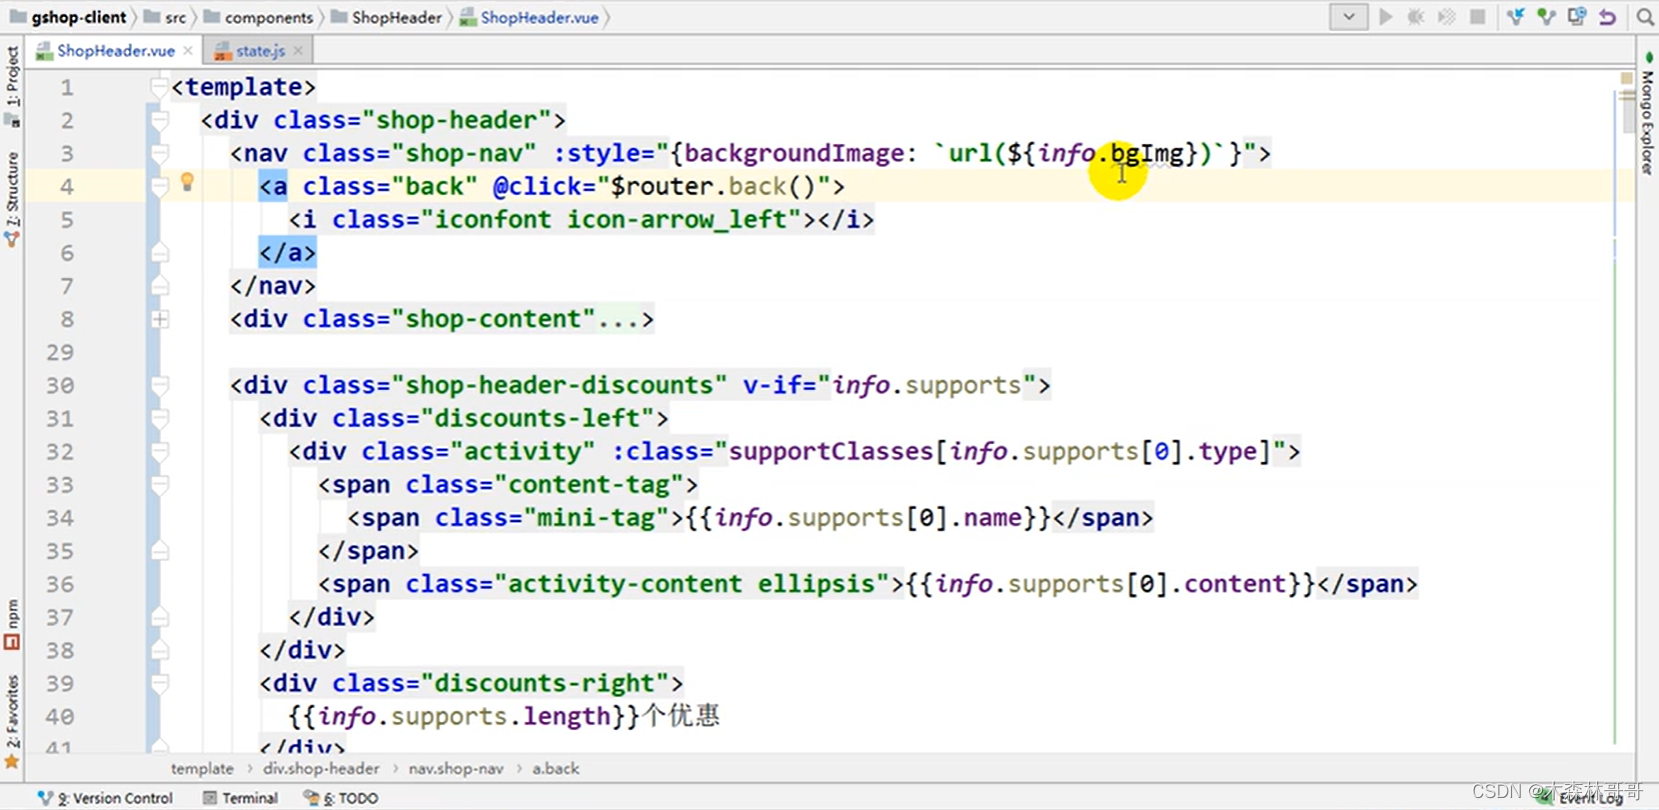Click the purple Revert arrow icon
The image size is (1659, 810).
[1607, 17]
